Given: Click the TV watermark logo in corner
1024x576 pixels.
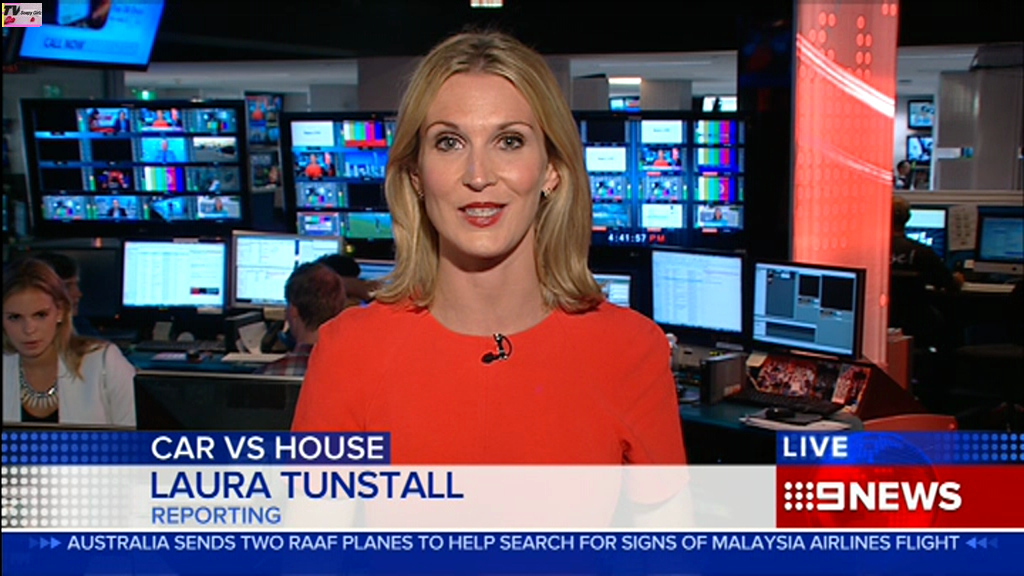Looking at the screenshot, I should [21, 14].
